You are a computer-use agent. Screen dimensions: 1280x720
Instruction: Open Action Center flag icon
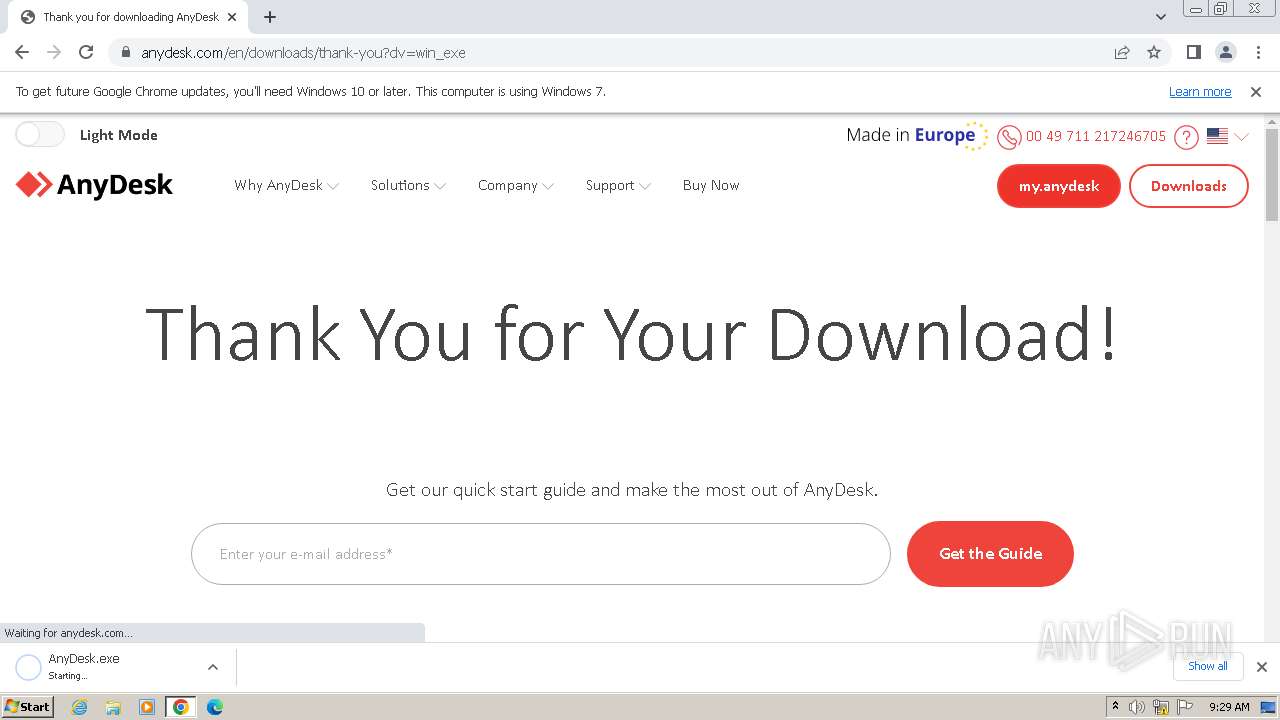tap(1185, 707)
